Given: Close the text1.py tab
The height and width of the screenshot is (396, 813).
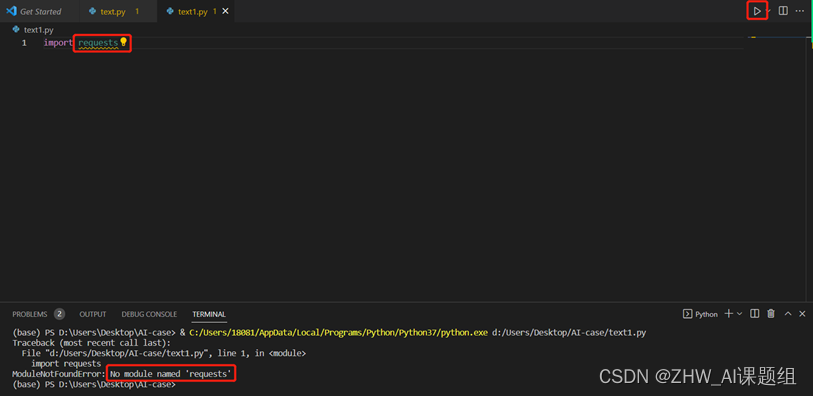Looking at the screenshot, I should [225, 11].
